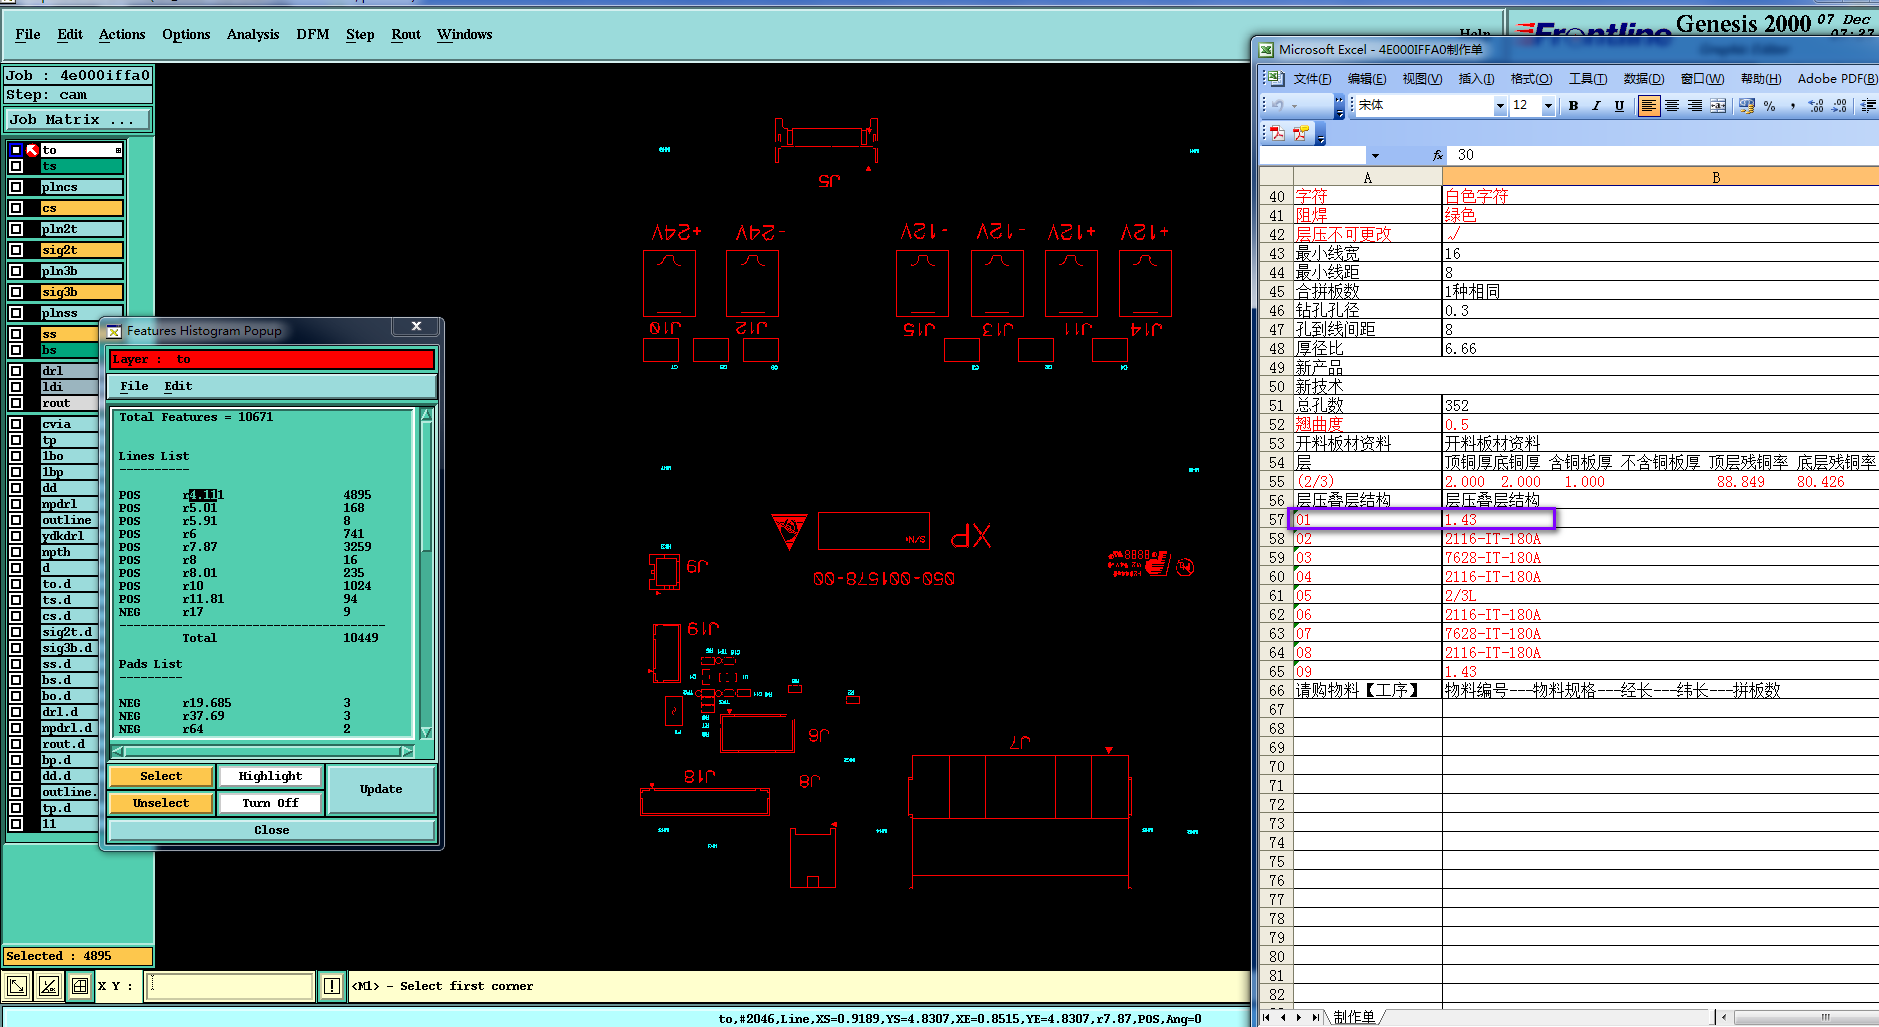Viewport: 1879px width, 1027px height.
Task: Open the histogram popup's Edit menu
Action: point(178,386)
